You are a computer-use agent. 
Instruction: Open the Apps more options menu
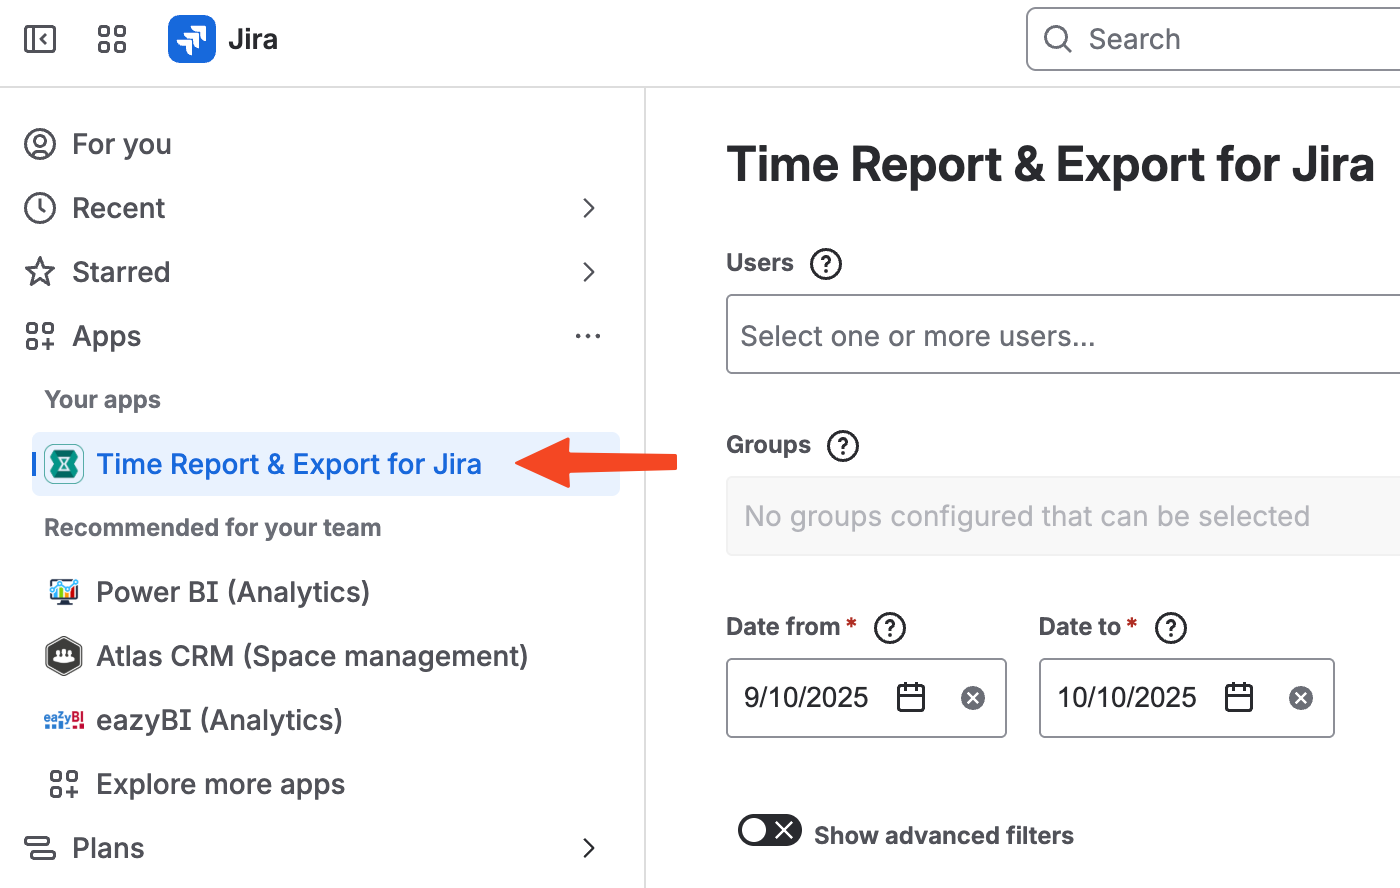[x=588, y=336]
